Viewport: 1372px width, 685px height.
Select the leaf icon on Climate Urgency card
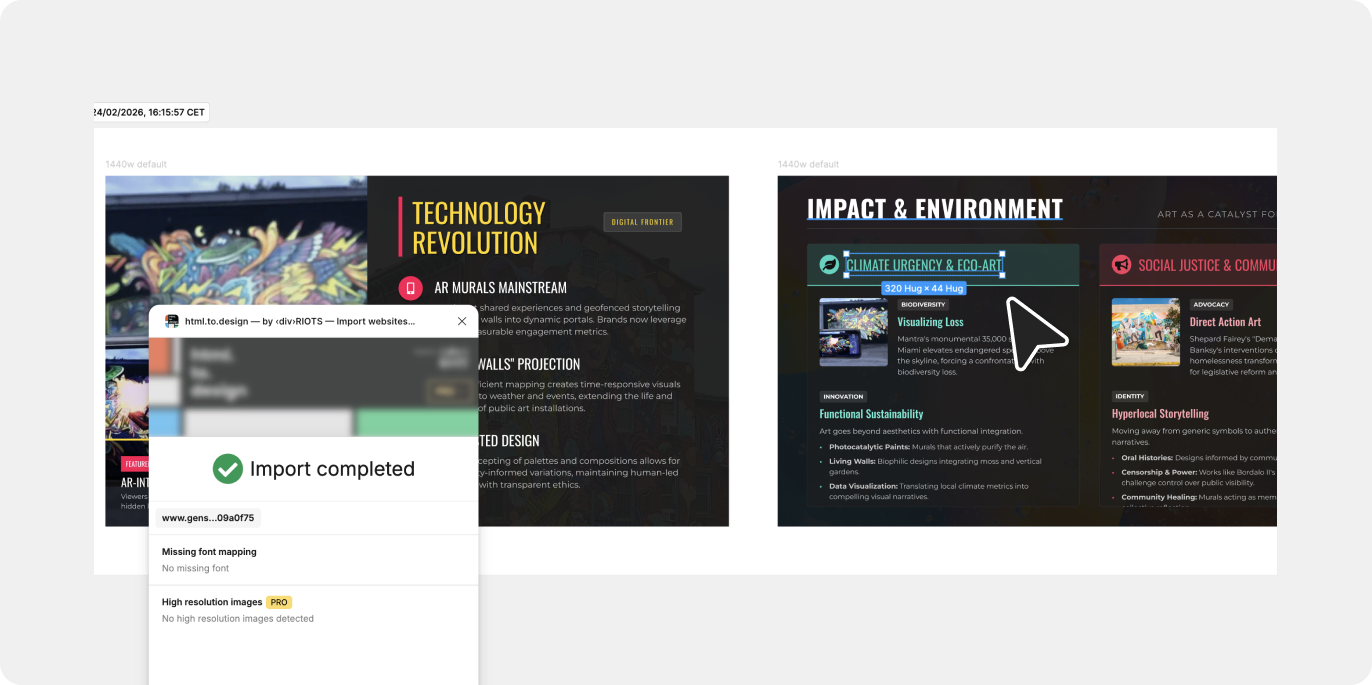tap(827, 263)
